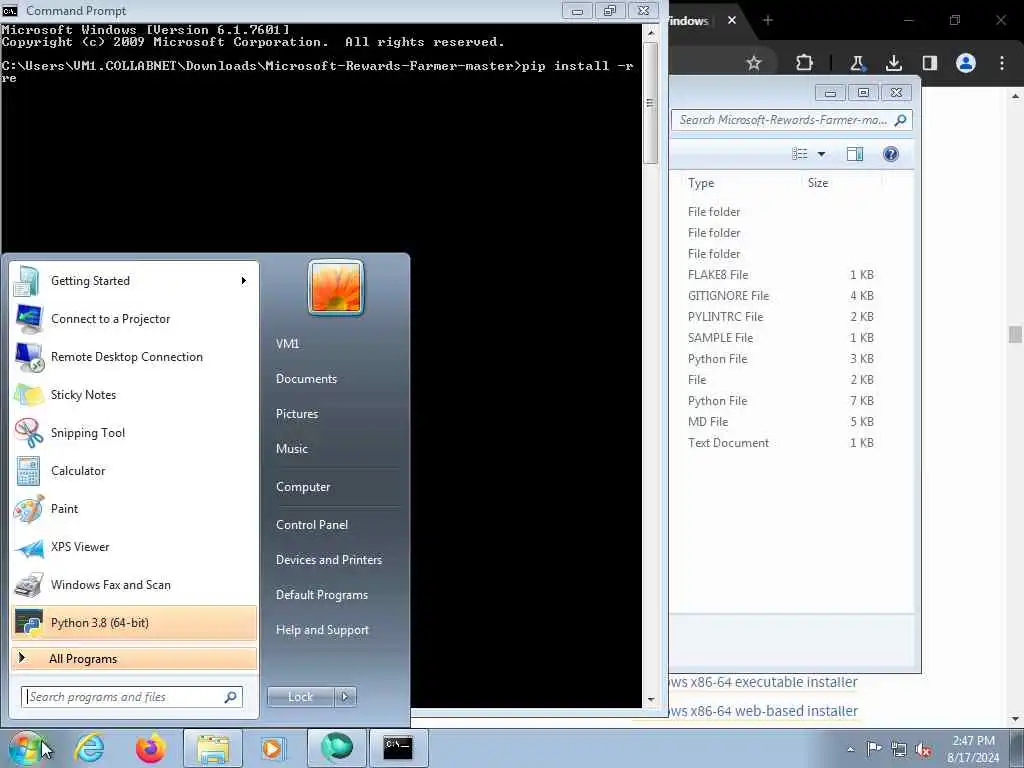
Task: Click Command Prompt scroll up arrow
Action: pos(650,32)
